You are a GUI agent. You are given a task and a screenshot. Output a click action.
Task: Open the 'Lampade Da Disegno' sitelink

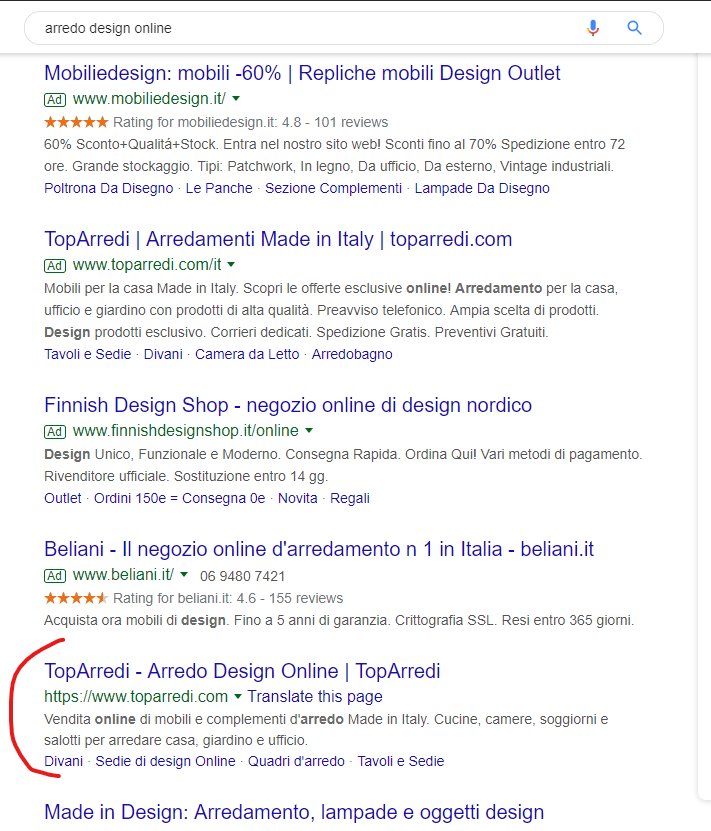(x=482, y=188)
